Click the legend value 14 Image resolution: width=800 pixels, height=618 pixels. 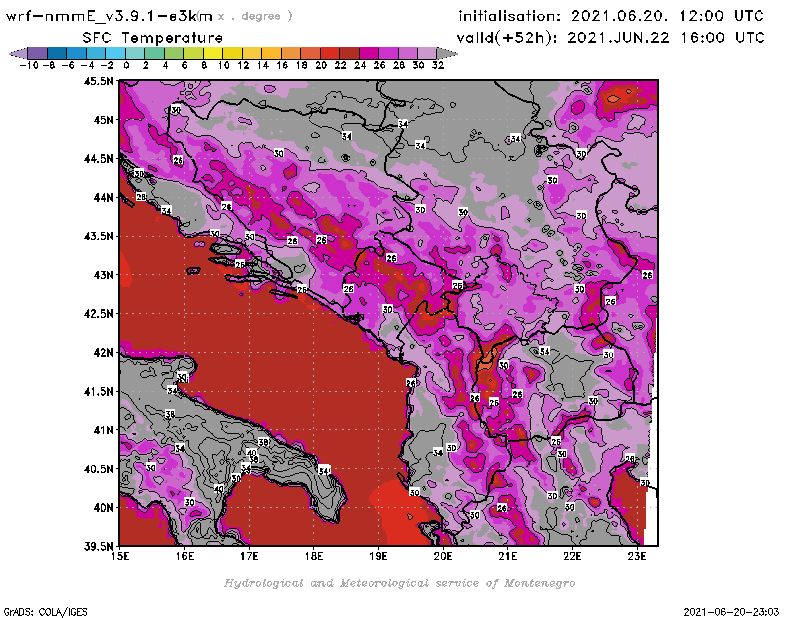(x=262, y=65)
